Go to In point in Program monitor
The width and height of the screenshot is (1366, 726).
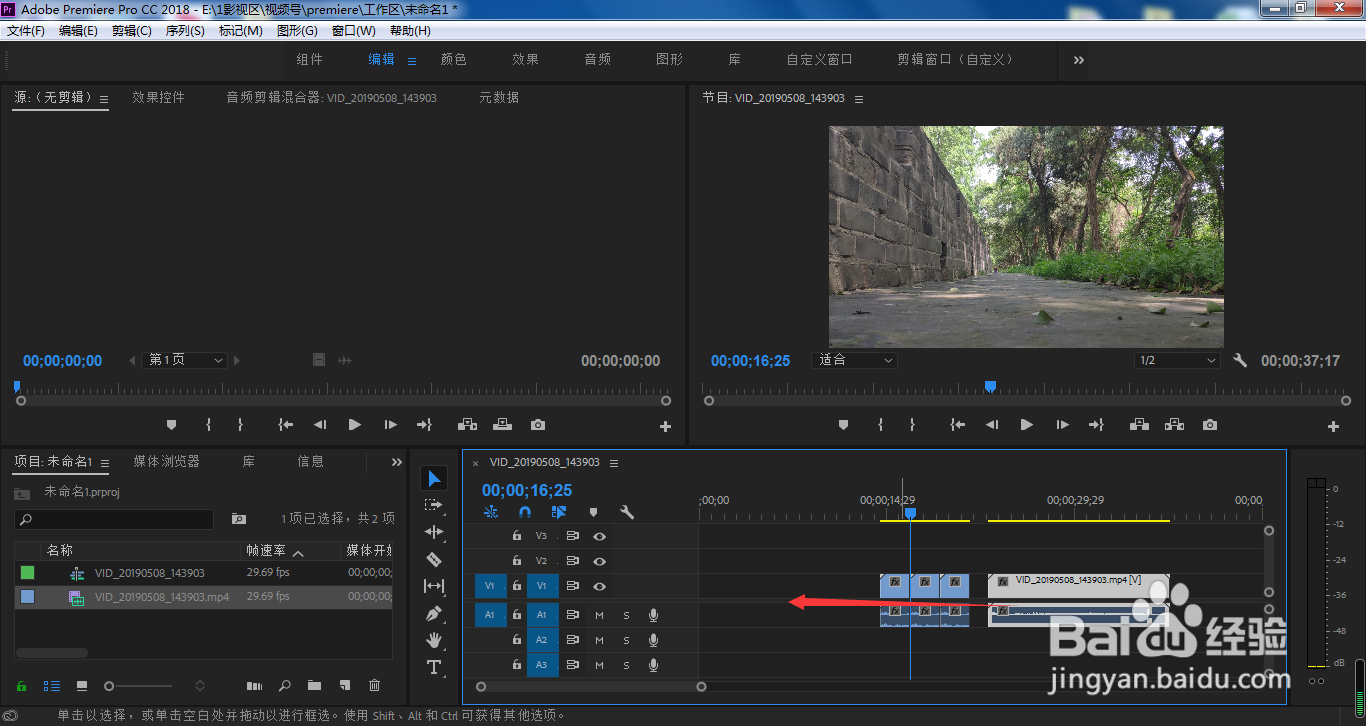tap(958, 425)
